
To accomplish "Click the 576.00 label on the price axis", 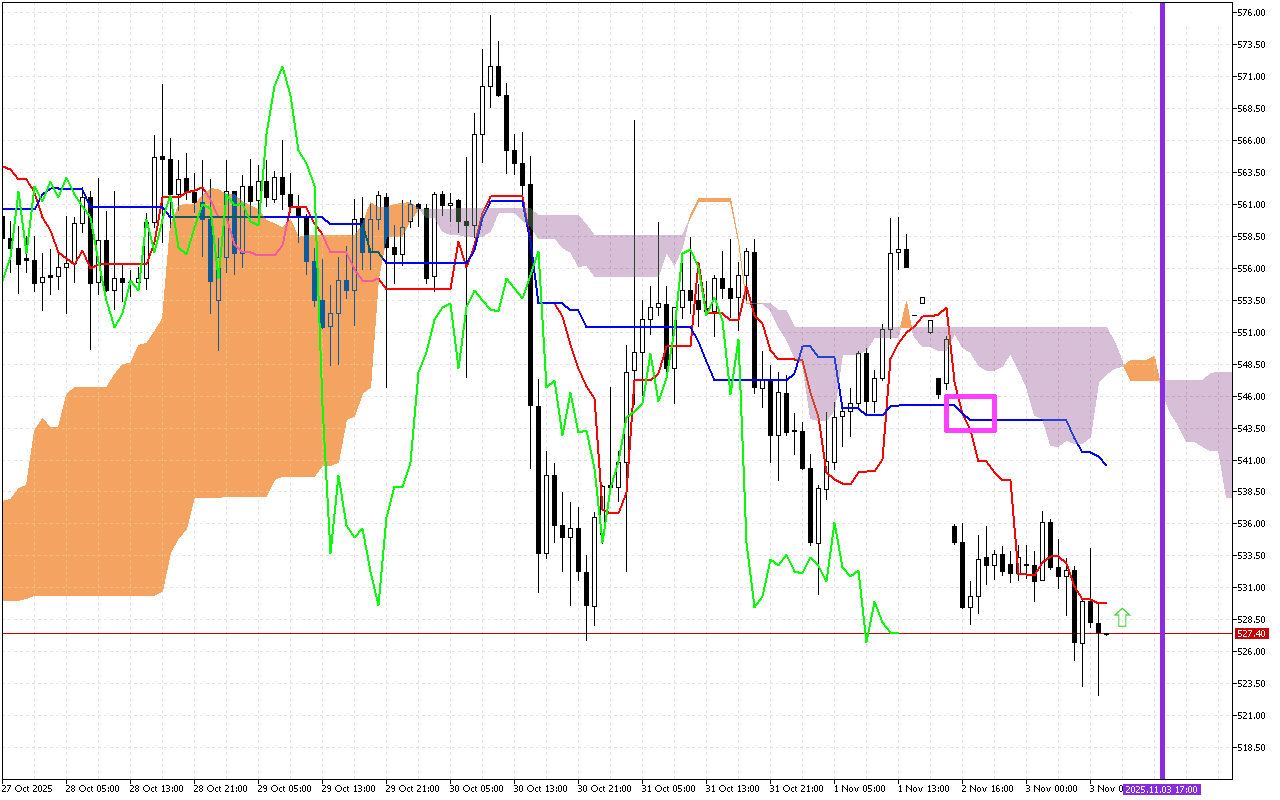I will click(x=1252, y=13).
